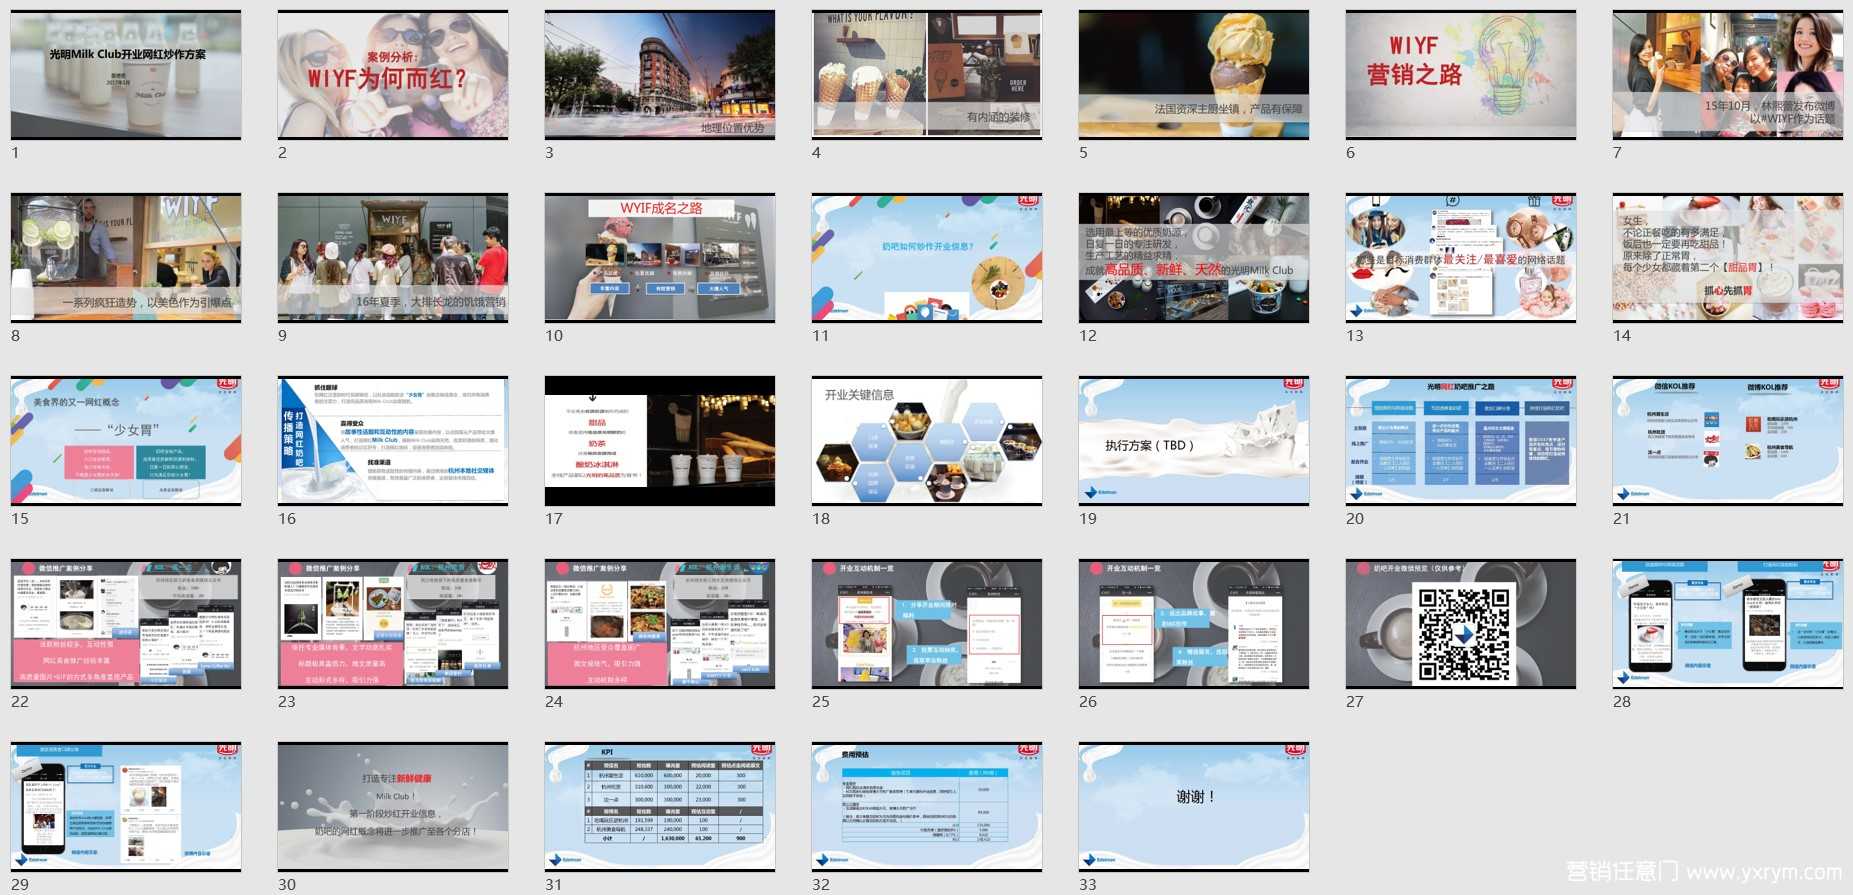This screenshot has width=1853, height=895.
Task: Click slide 8 captioned 一系列疯狂造势
Action: (x=126, y=258)
